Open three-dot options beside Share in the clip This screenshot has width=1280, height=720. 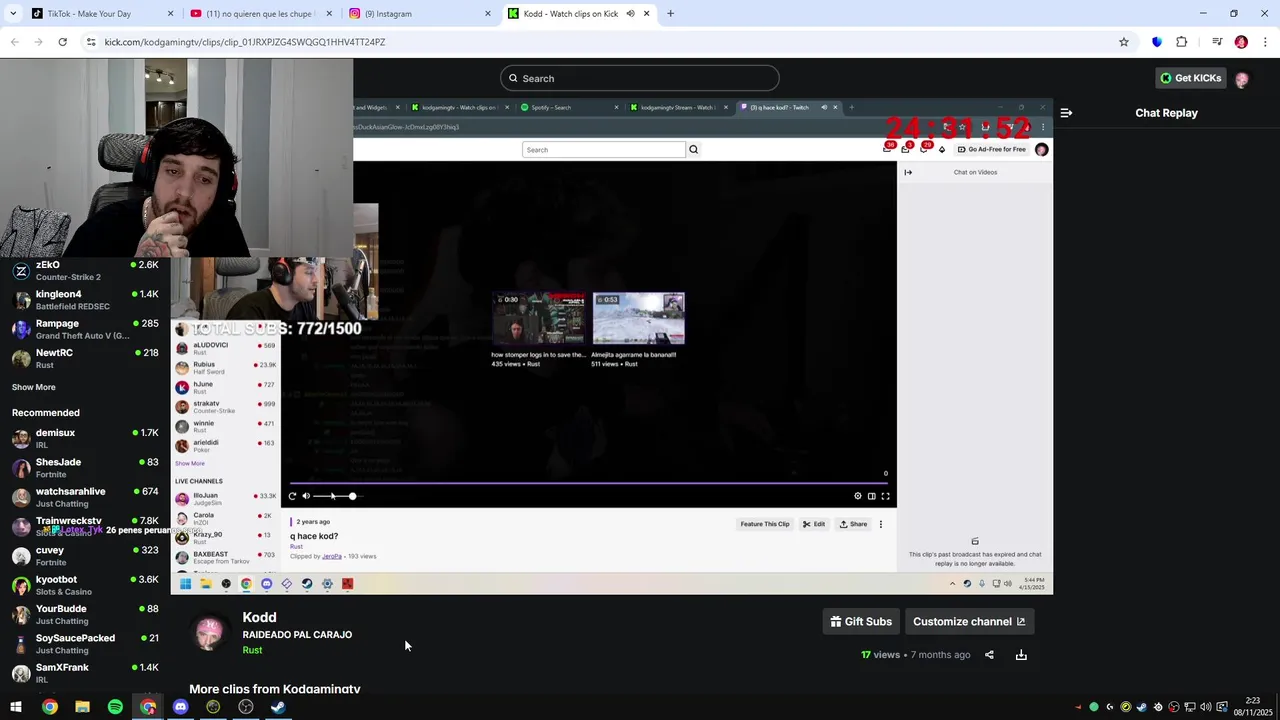tap(881, 524)
